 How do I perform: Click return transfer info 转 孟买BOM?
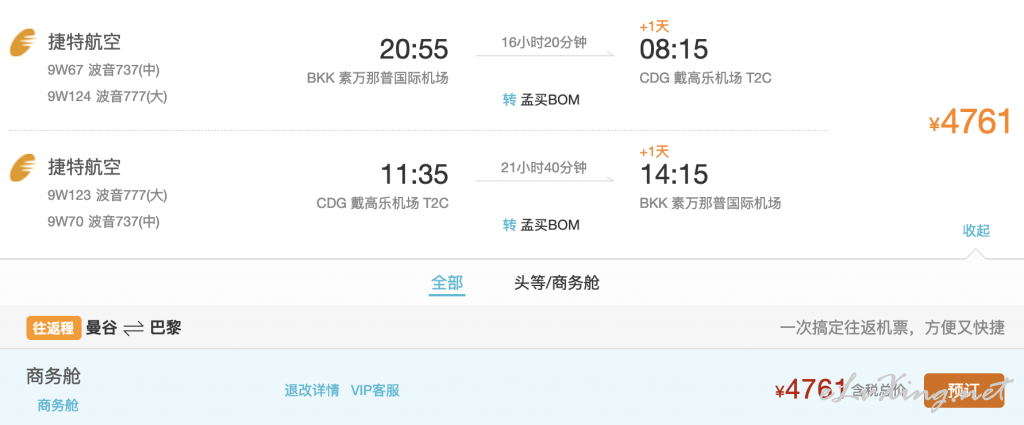[541, 225]
